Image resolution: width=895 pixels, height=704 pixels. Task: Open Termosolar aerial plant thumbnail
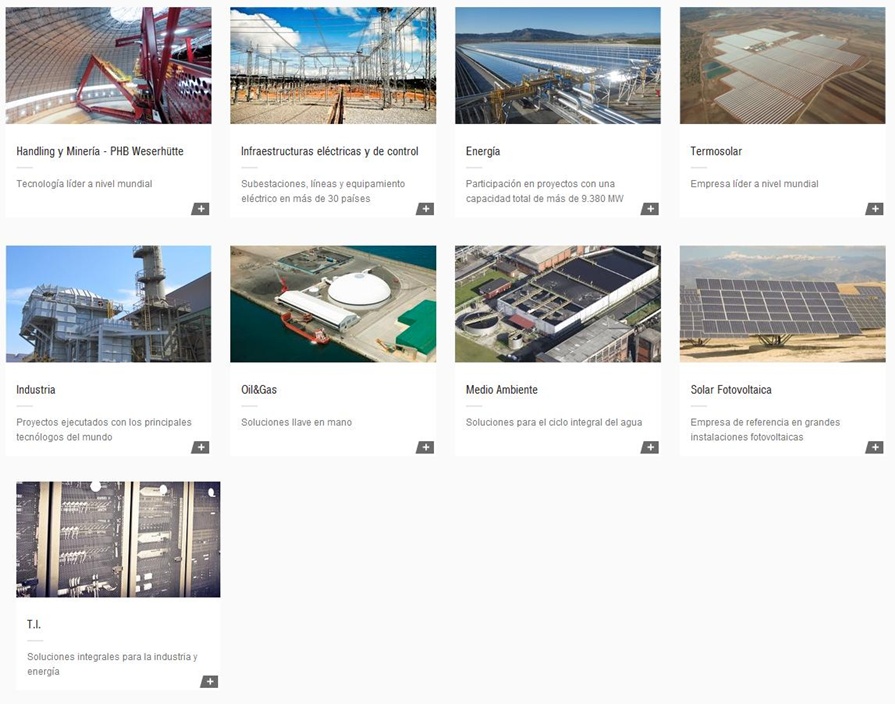tap(783, 65)
